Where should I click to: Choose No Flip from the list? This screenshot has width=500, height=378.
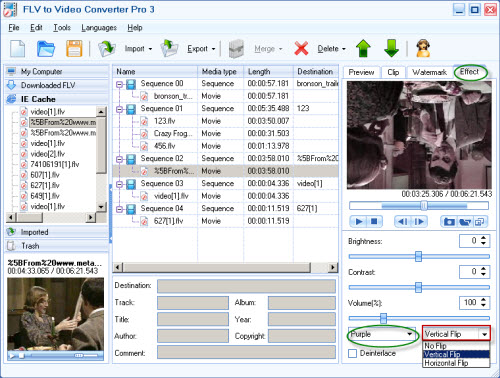click(x=456, y=346)
